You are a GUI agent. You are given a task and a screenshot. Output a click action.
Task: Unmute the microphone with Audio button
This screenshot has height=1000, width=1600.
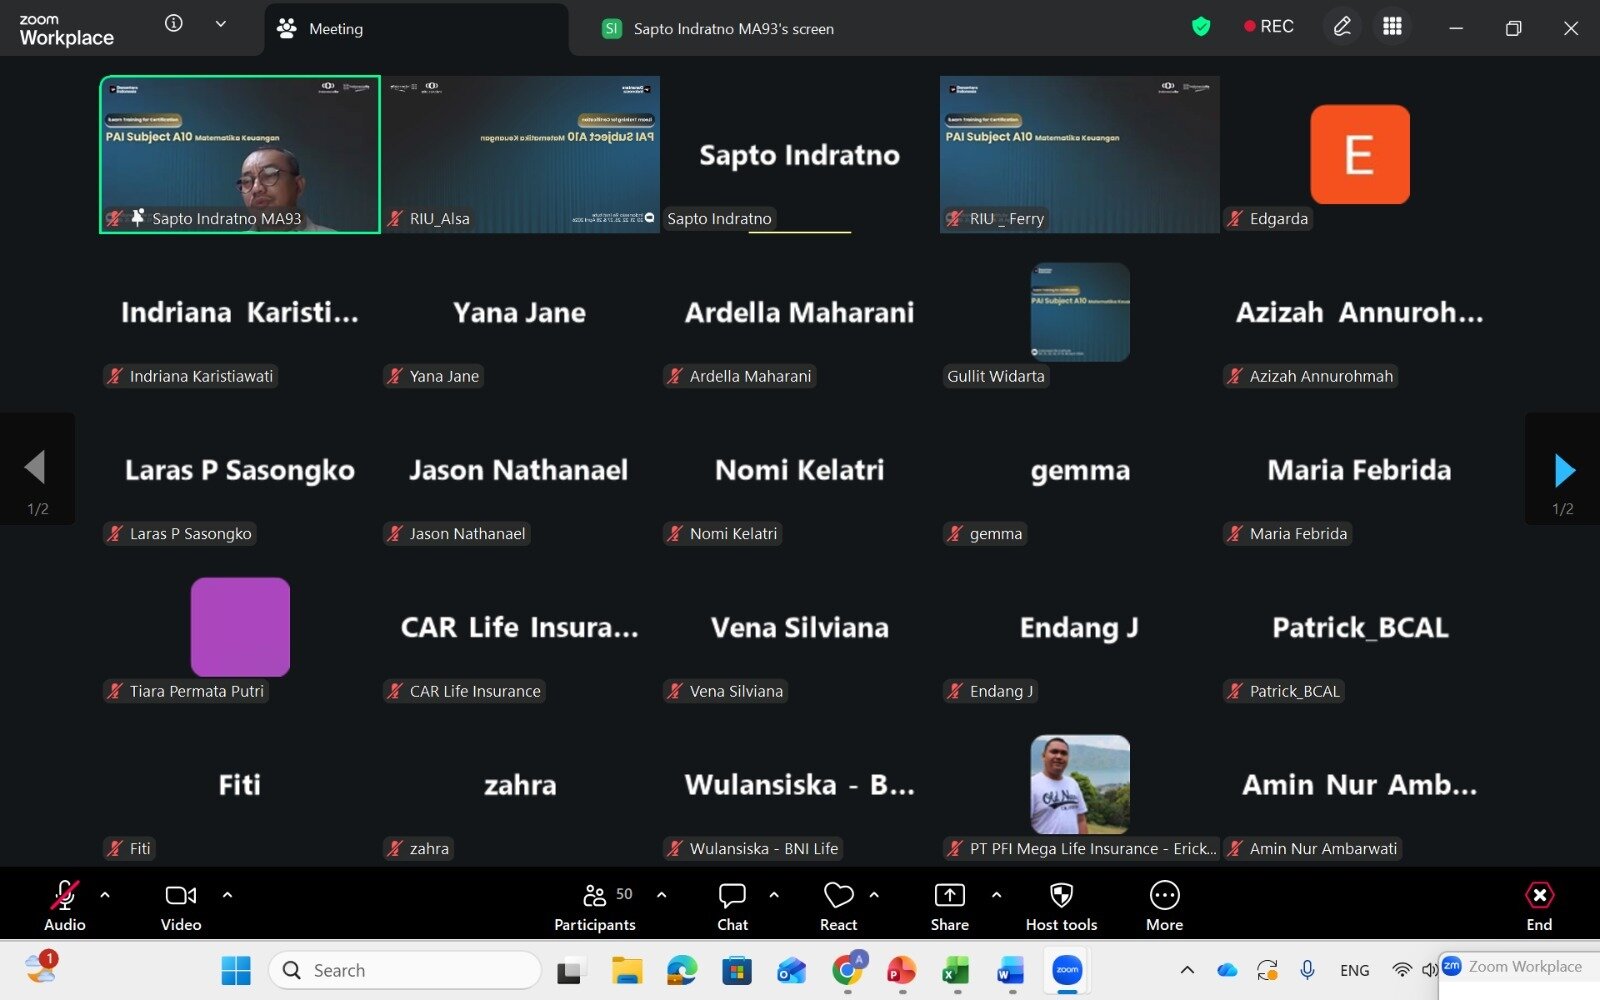click(x=65, y=906)
